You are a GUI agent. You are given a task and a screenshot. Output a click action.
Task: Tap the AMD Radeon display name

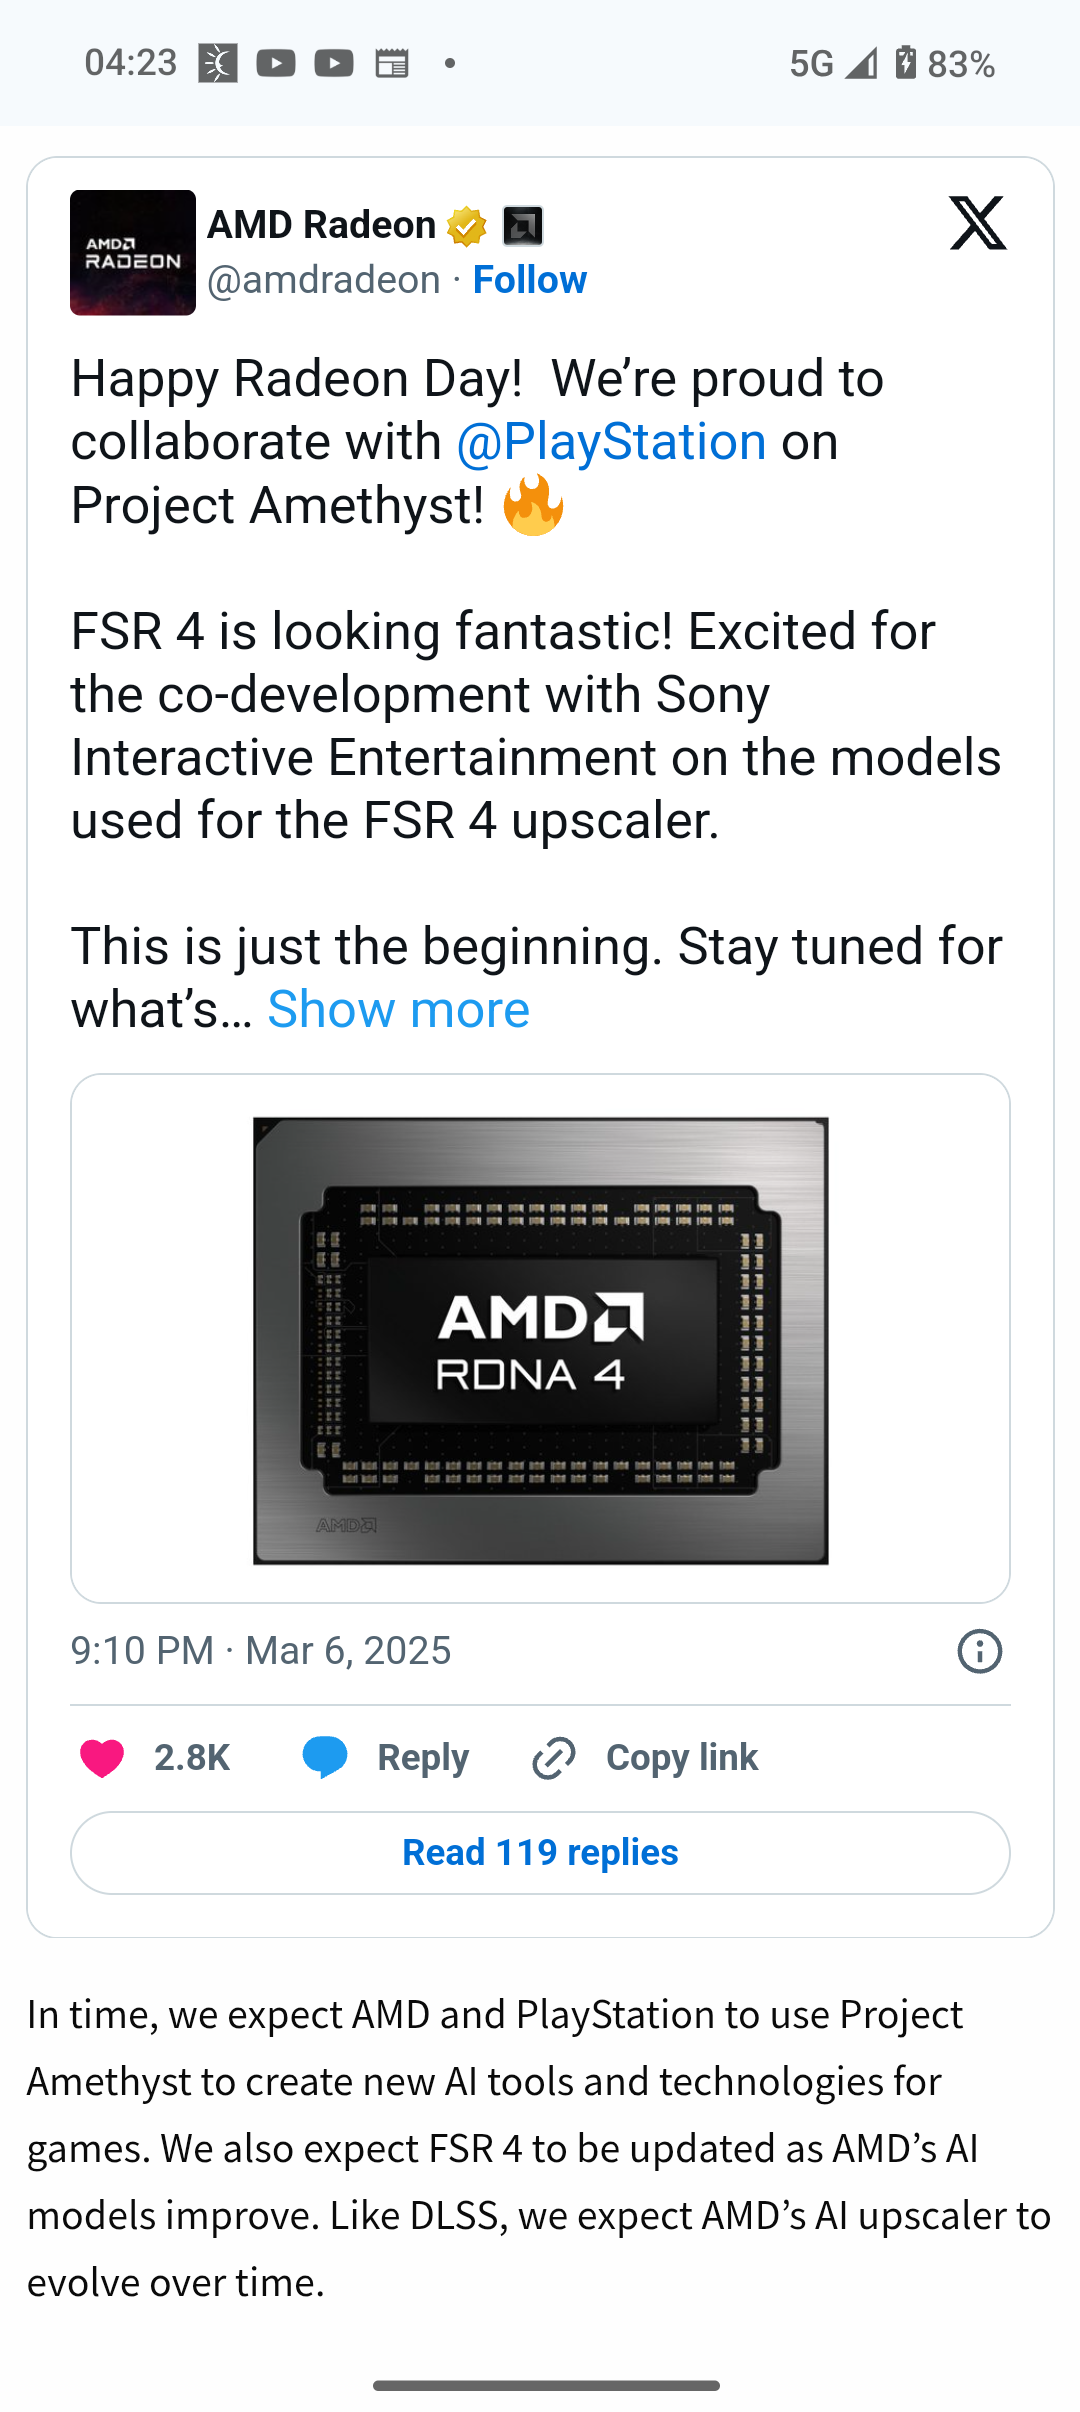(x=321, y=225)
